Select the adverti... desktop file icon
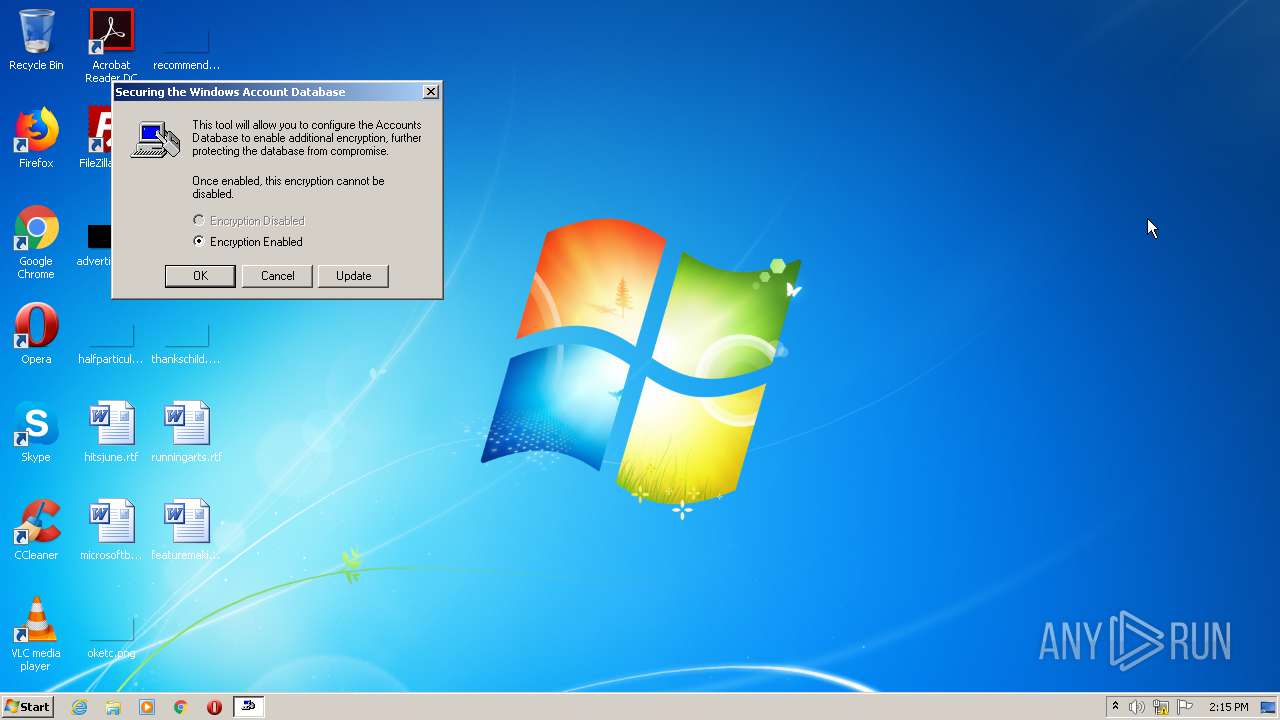This screenshot has height=720, width=1280. [x=98, y=245]
